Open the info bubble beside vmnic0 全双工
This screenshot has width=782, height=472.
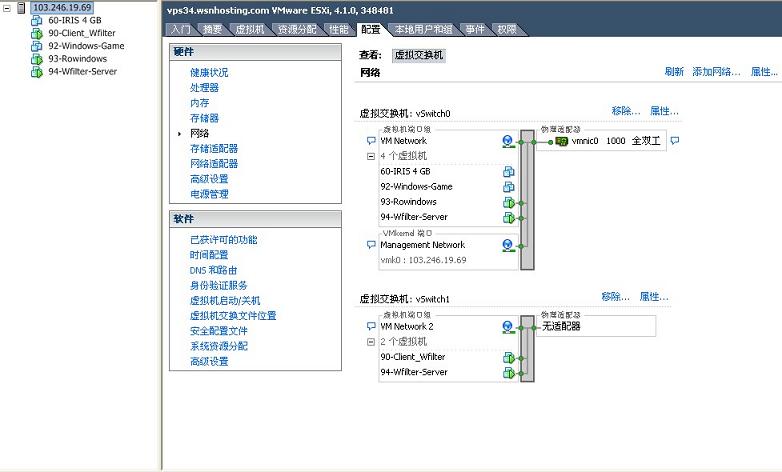674,141
